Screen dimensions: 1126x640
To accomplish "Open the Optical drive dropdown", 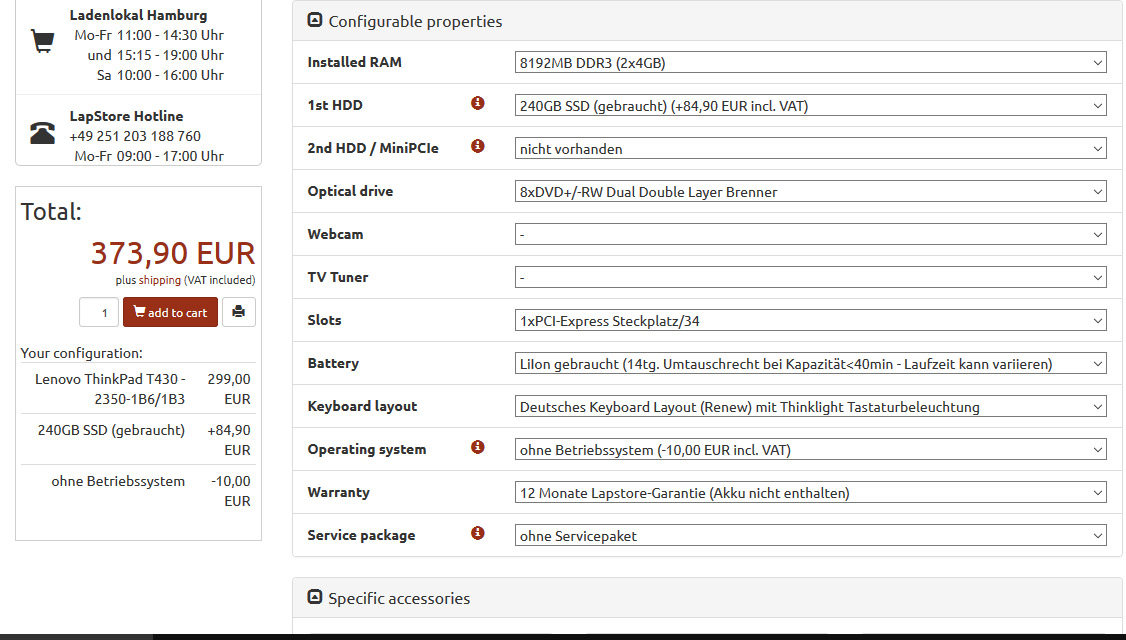I will click(810, 192).
